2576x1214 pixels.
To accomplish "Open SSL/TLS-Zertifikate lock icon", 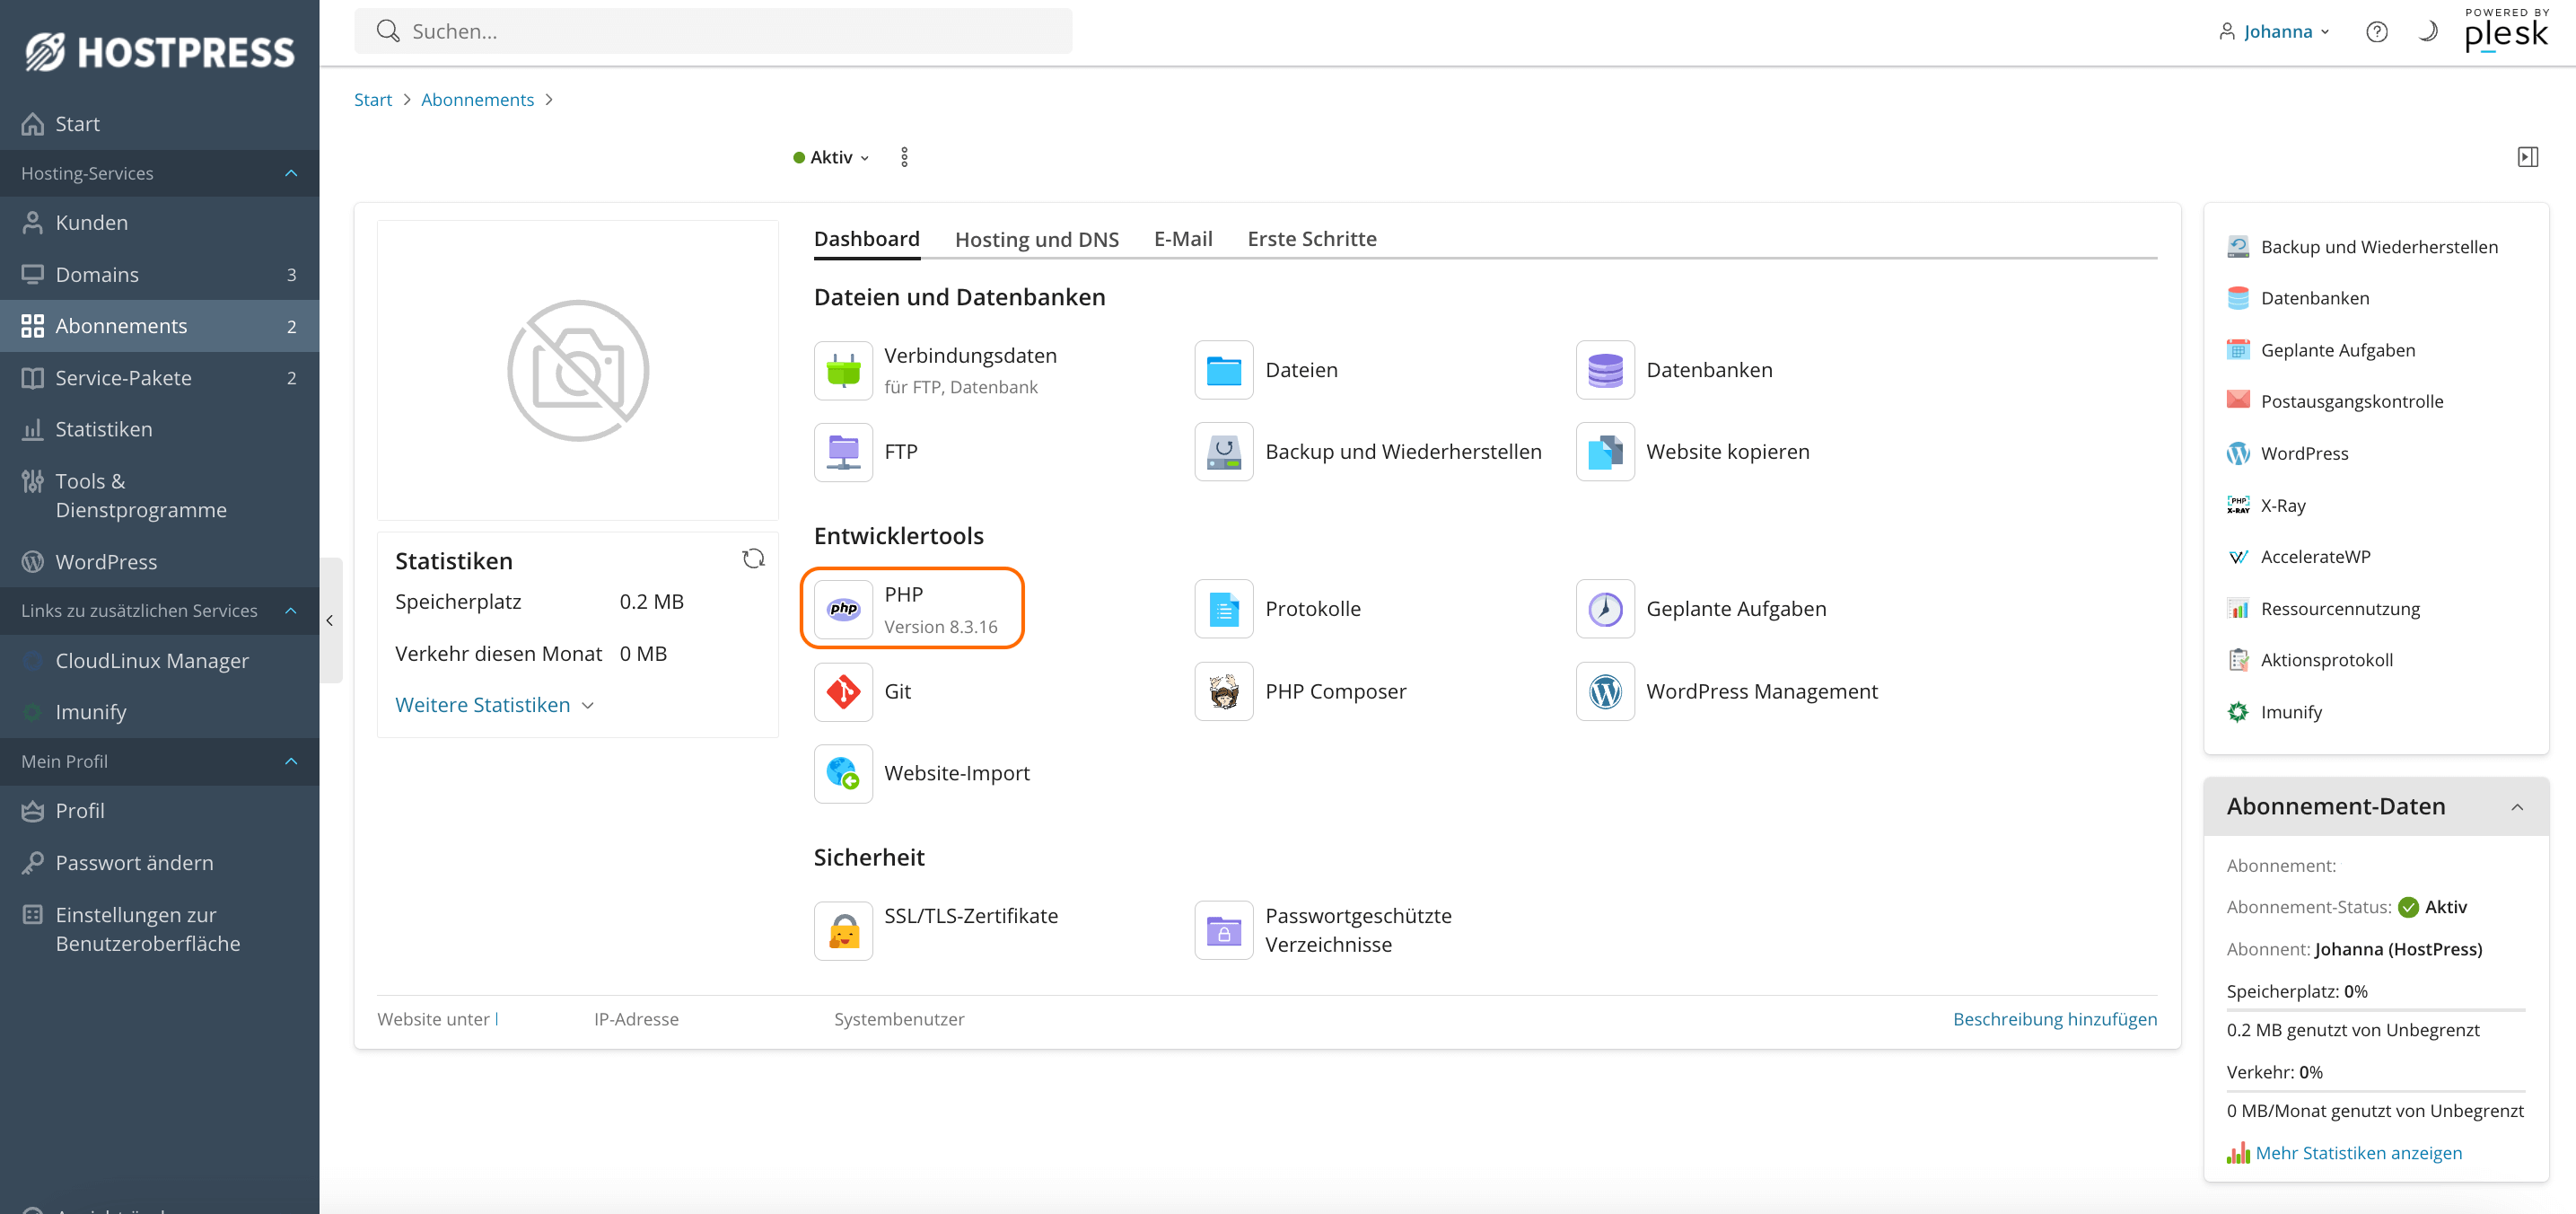I will 843,931.
